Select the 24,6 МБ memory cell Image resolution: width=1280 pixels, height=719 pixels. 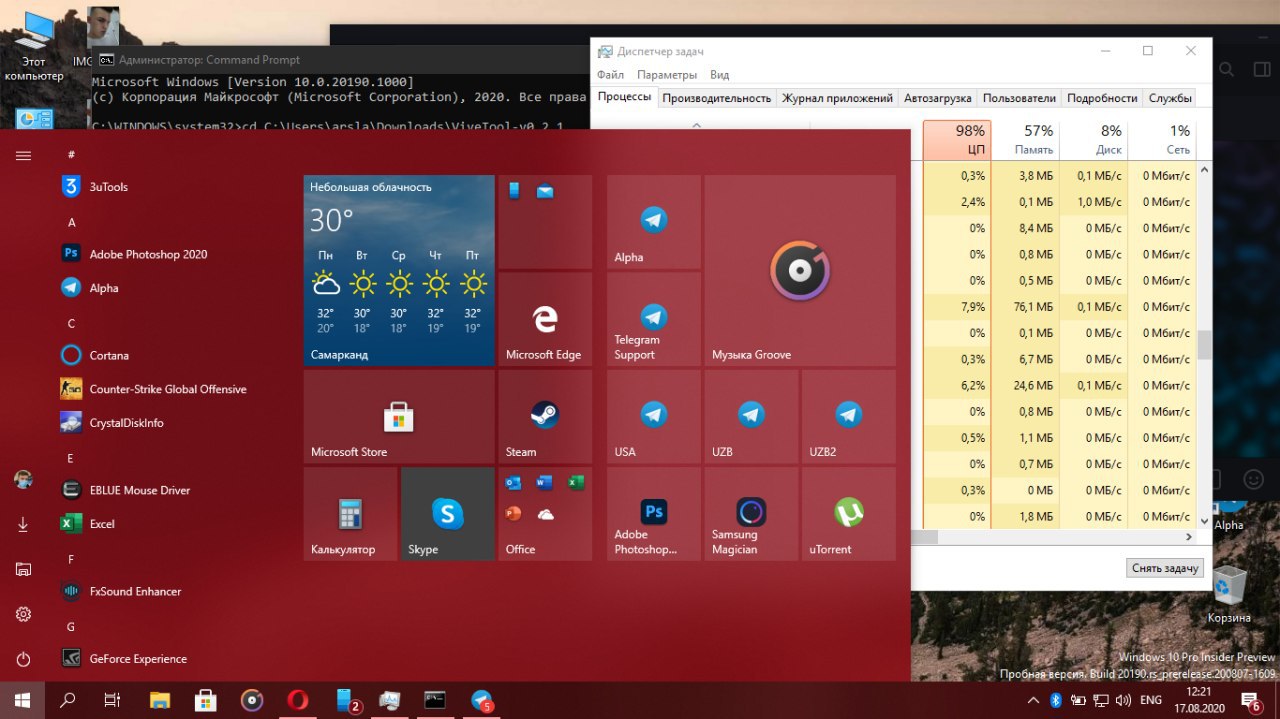(x=1025, y=385)
